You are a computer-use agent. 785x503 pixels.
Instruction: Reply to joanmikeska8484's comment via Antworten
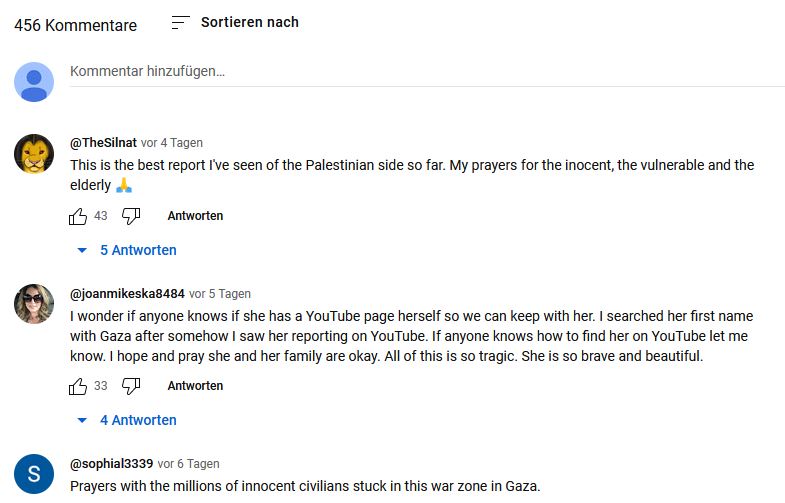195,386
